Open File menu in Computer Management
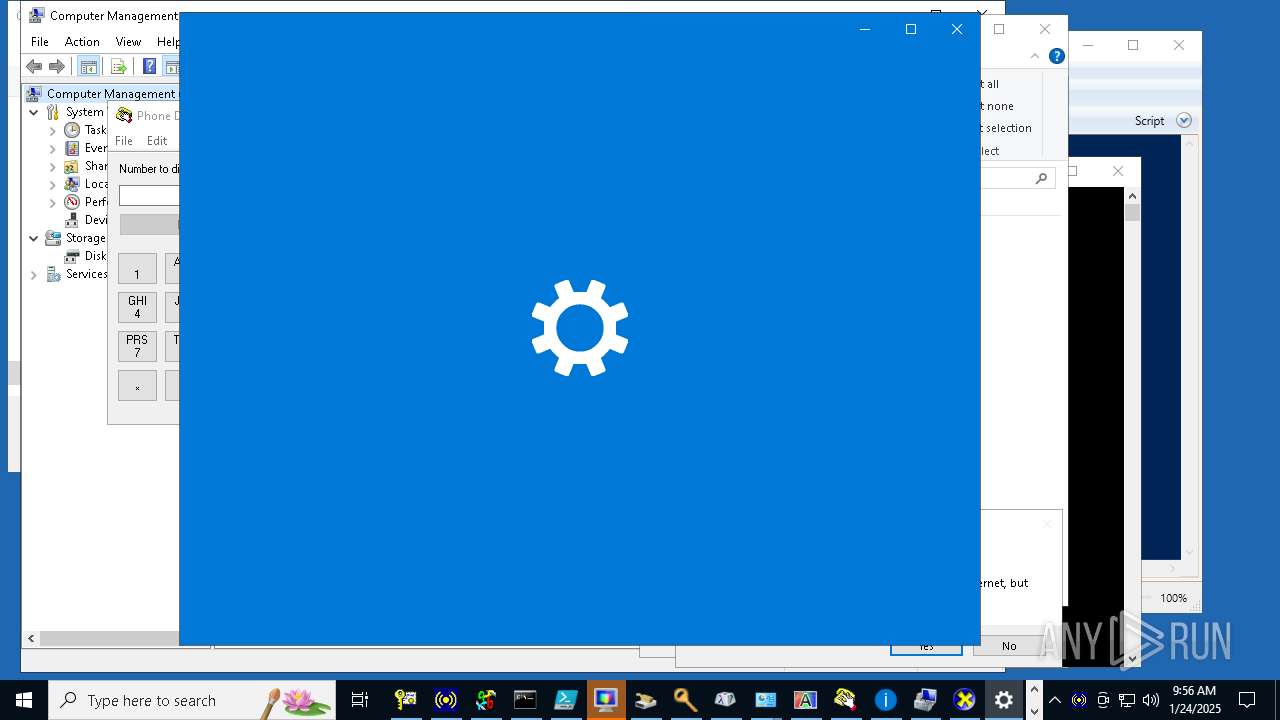The image size is (1280, 720). click(x=40, y=42)
